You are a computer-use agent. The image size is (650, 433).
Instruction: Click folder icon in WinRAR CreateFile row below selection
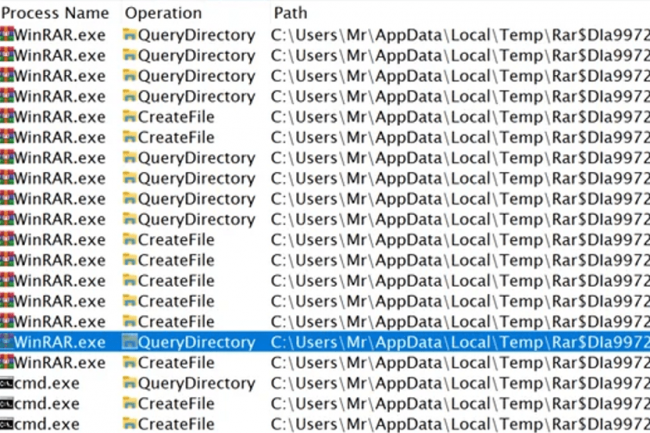[130, 362]
